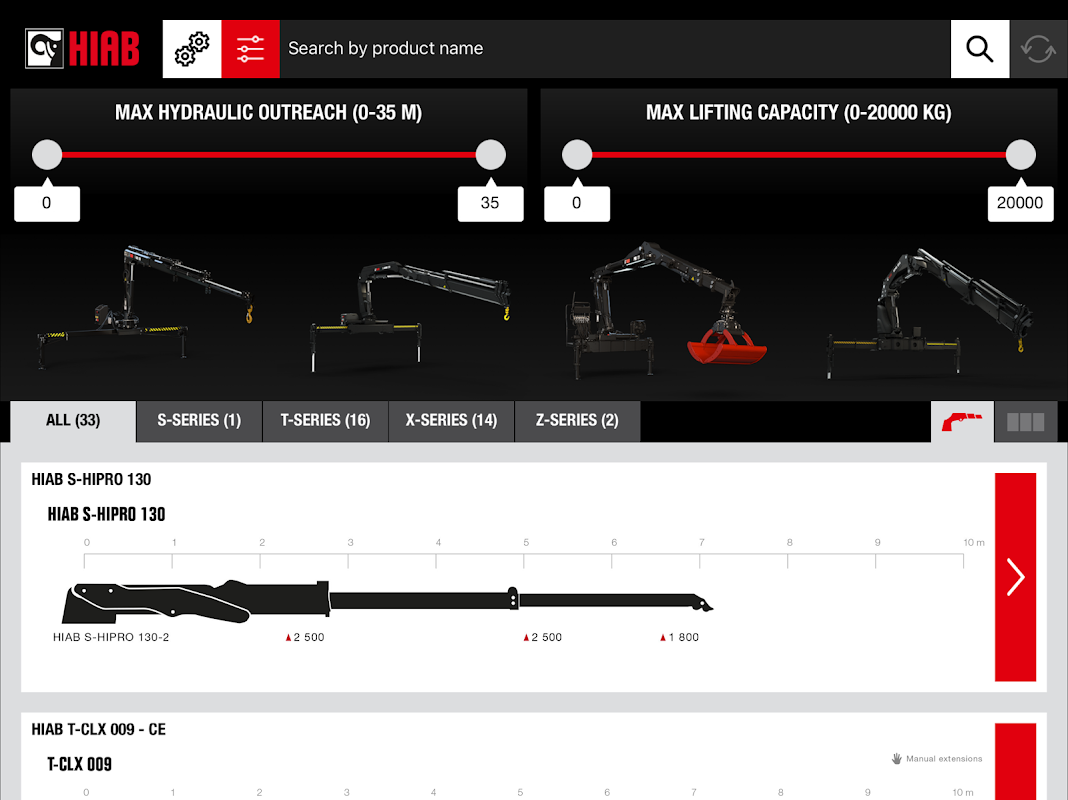Select the ALL (33) tab
Viewport: 1068px width, 800px height.
[x=73, y=421]
